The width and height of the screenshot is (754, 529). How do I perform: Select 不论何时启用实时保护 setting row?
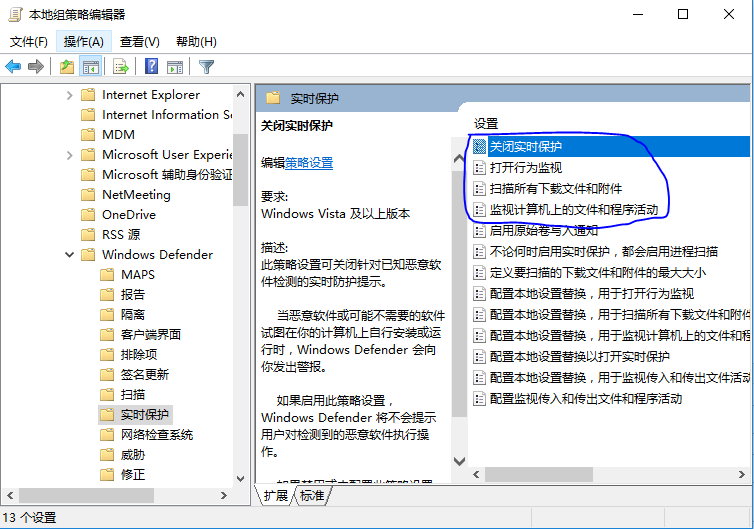603,252
